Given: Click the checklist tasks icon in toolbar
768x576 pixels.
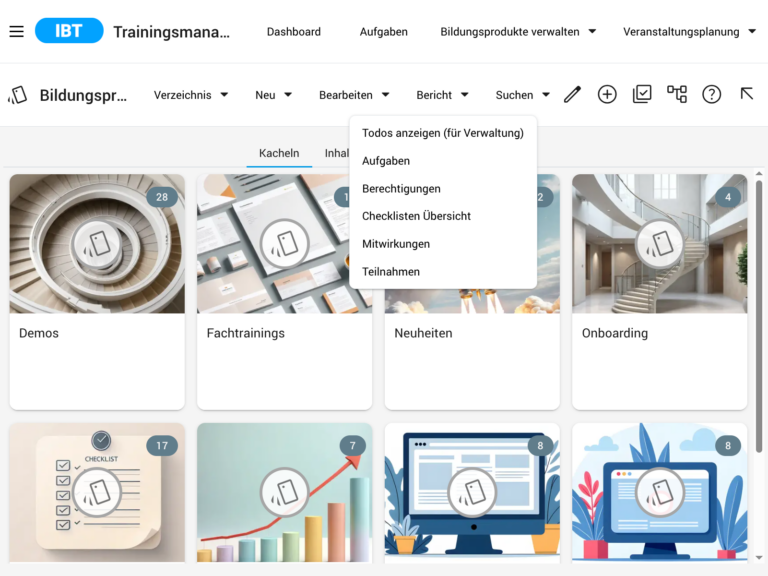Looking at the screenshot, I should pos(642,94).
